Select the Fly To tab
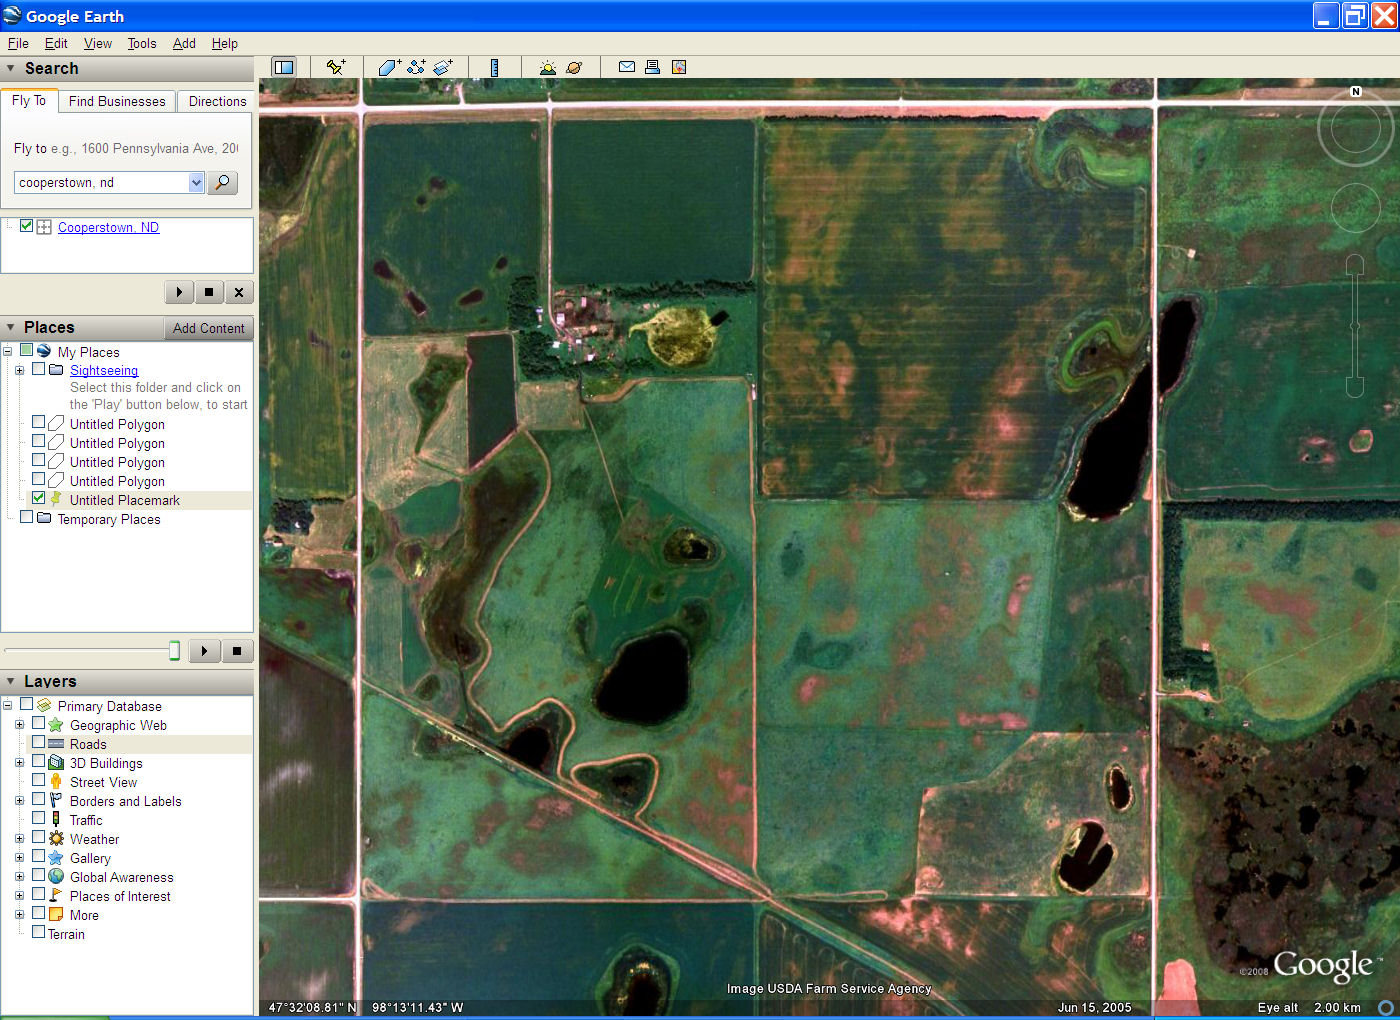Image resolution: width=1400 pixels, height=1020 pixels. (29, 100)
